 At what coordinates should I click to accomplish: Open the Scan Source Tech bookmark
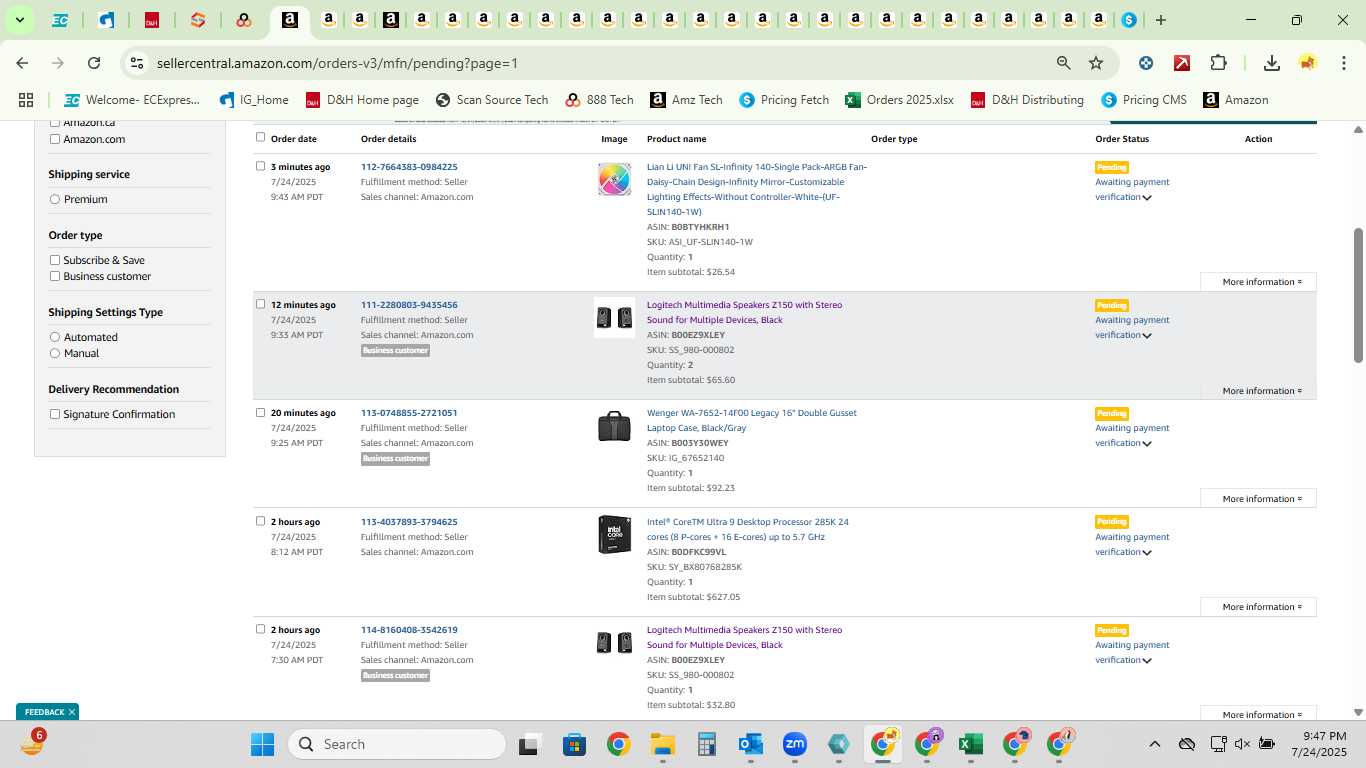coord(492,100)
